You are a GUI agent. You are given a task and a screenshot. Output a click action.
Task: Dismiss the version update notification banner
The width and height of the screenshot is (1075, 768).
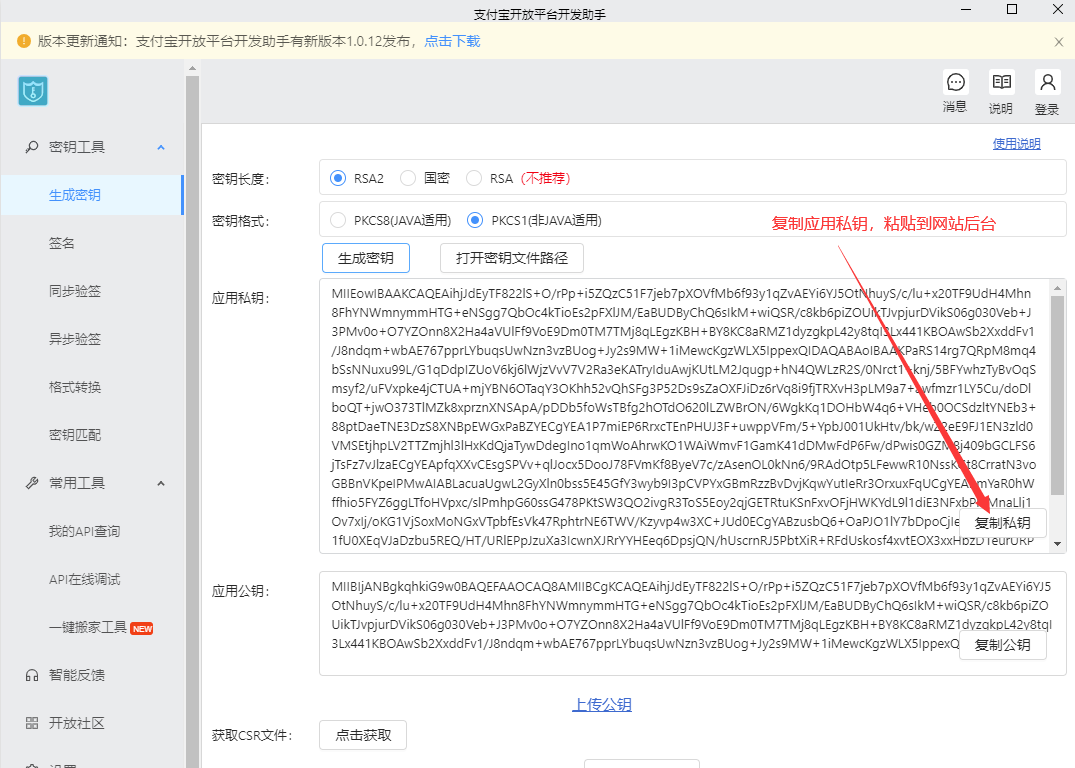point(1059,42)
